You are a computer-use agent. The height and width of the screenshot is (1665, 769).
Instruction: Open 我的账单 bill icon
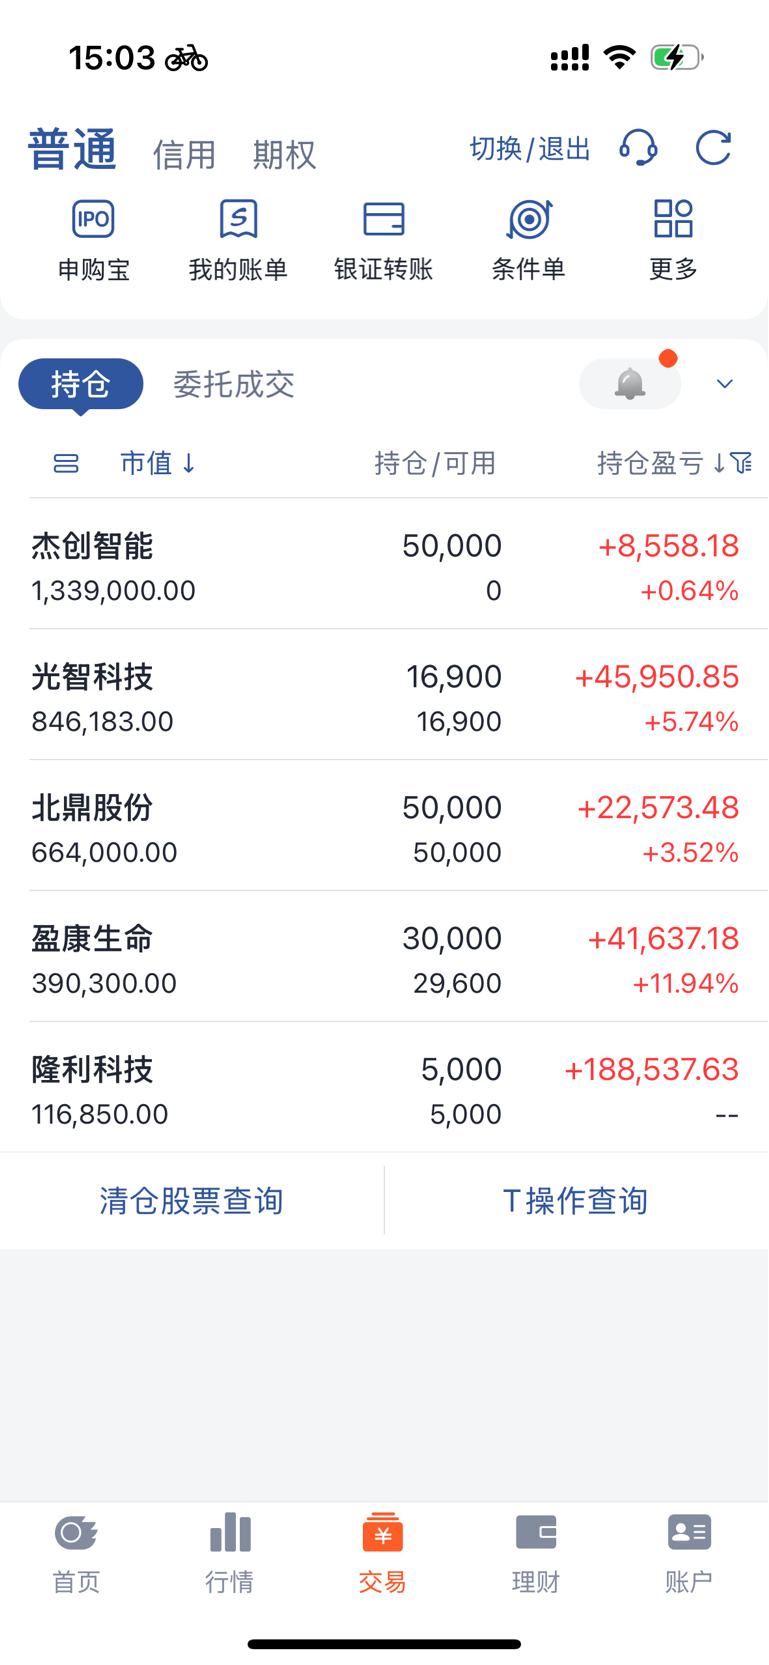click(x=238, y=219)
